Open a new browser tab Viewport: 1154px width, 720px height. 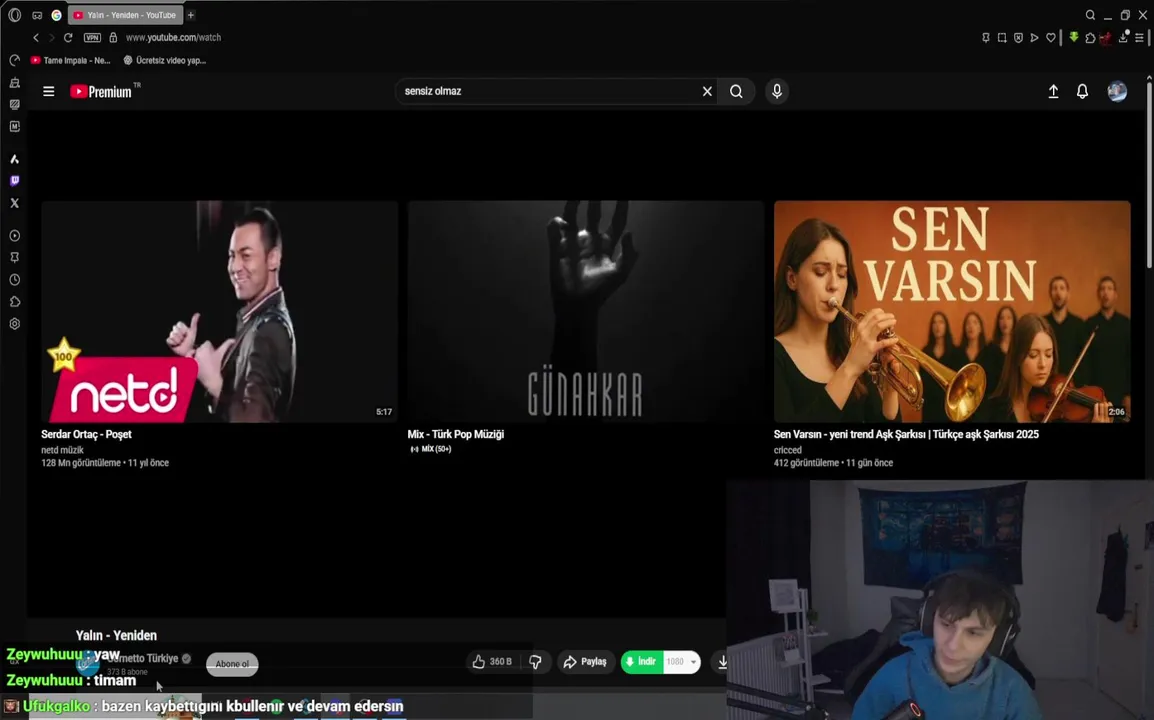tap(191, 15)
